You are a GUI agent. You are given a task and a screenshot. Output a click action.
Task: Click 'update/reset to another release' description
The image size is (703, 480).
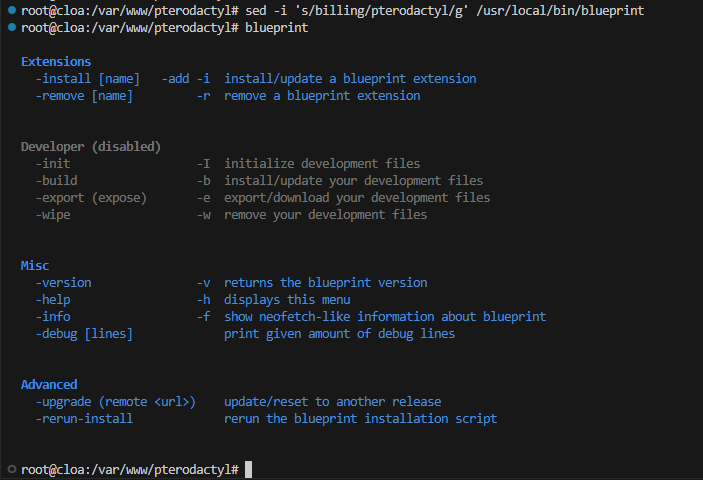pos(333,402)
